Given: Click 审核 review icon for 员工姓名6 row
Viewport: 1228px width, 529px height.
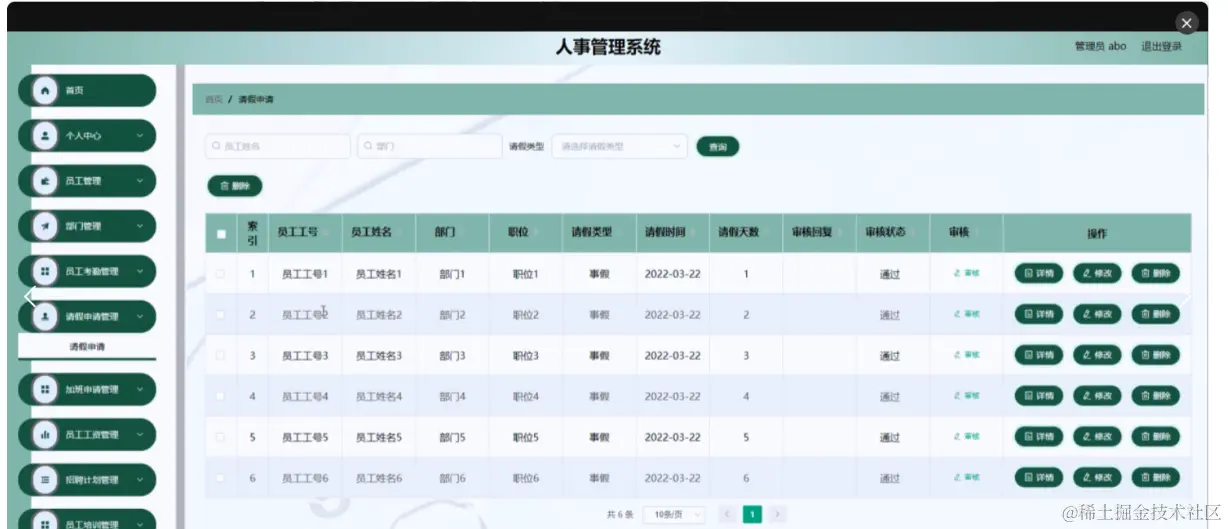Looking at the screenshot, I should 966,478.
